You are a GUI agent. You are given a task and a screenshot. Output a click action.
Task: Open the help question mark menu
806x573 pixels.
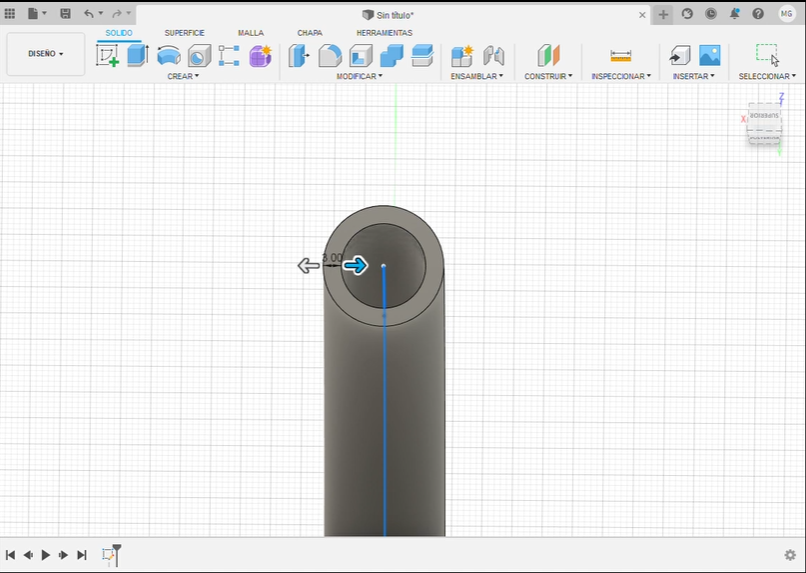758,14
